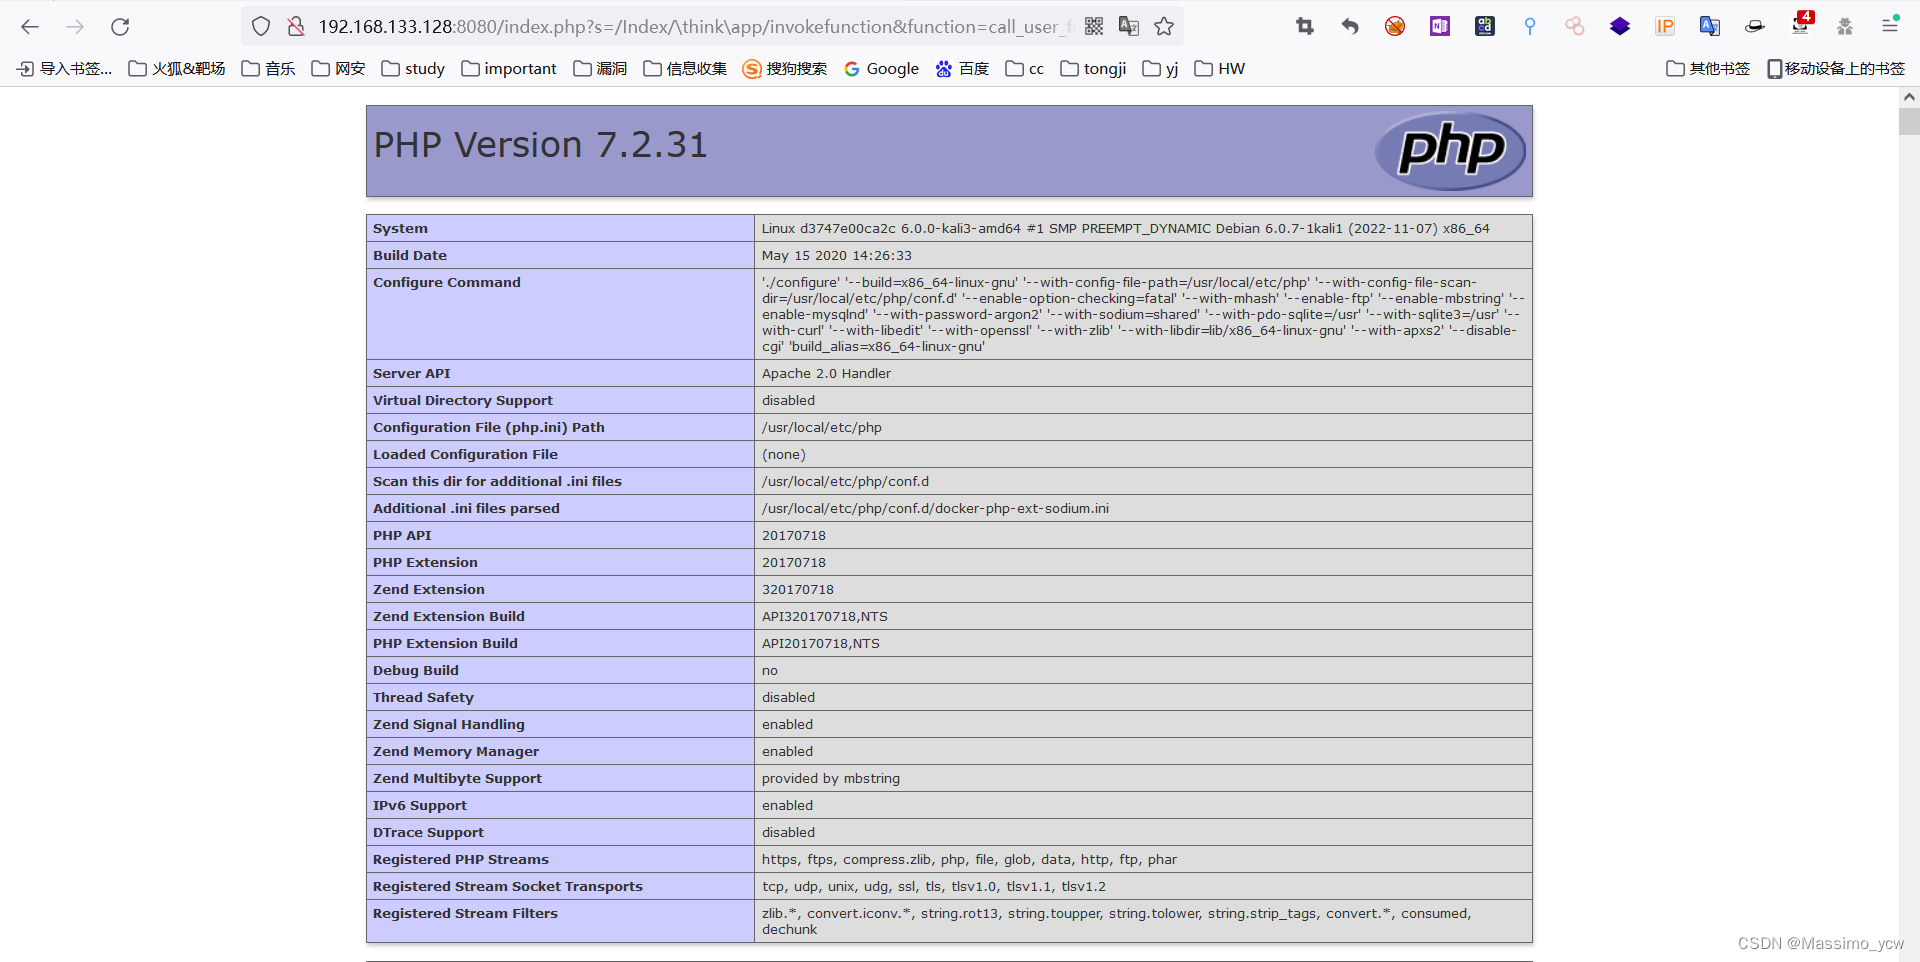Click the IPv6 Support label
The image size is (1920, 962).
coord(420,806)
